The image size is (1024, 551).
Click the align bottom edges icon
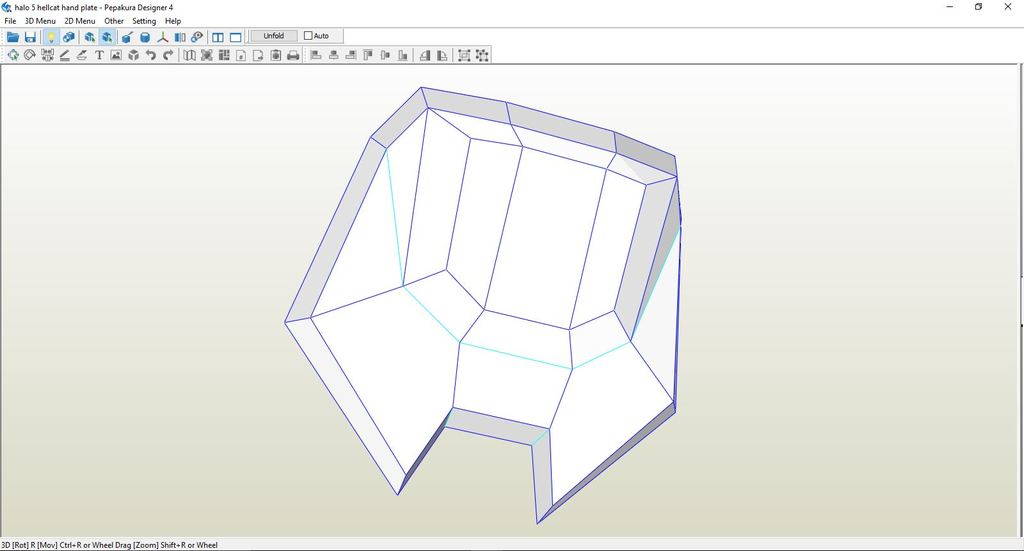click(403, 55)
